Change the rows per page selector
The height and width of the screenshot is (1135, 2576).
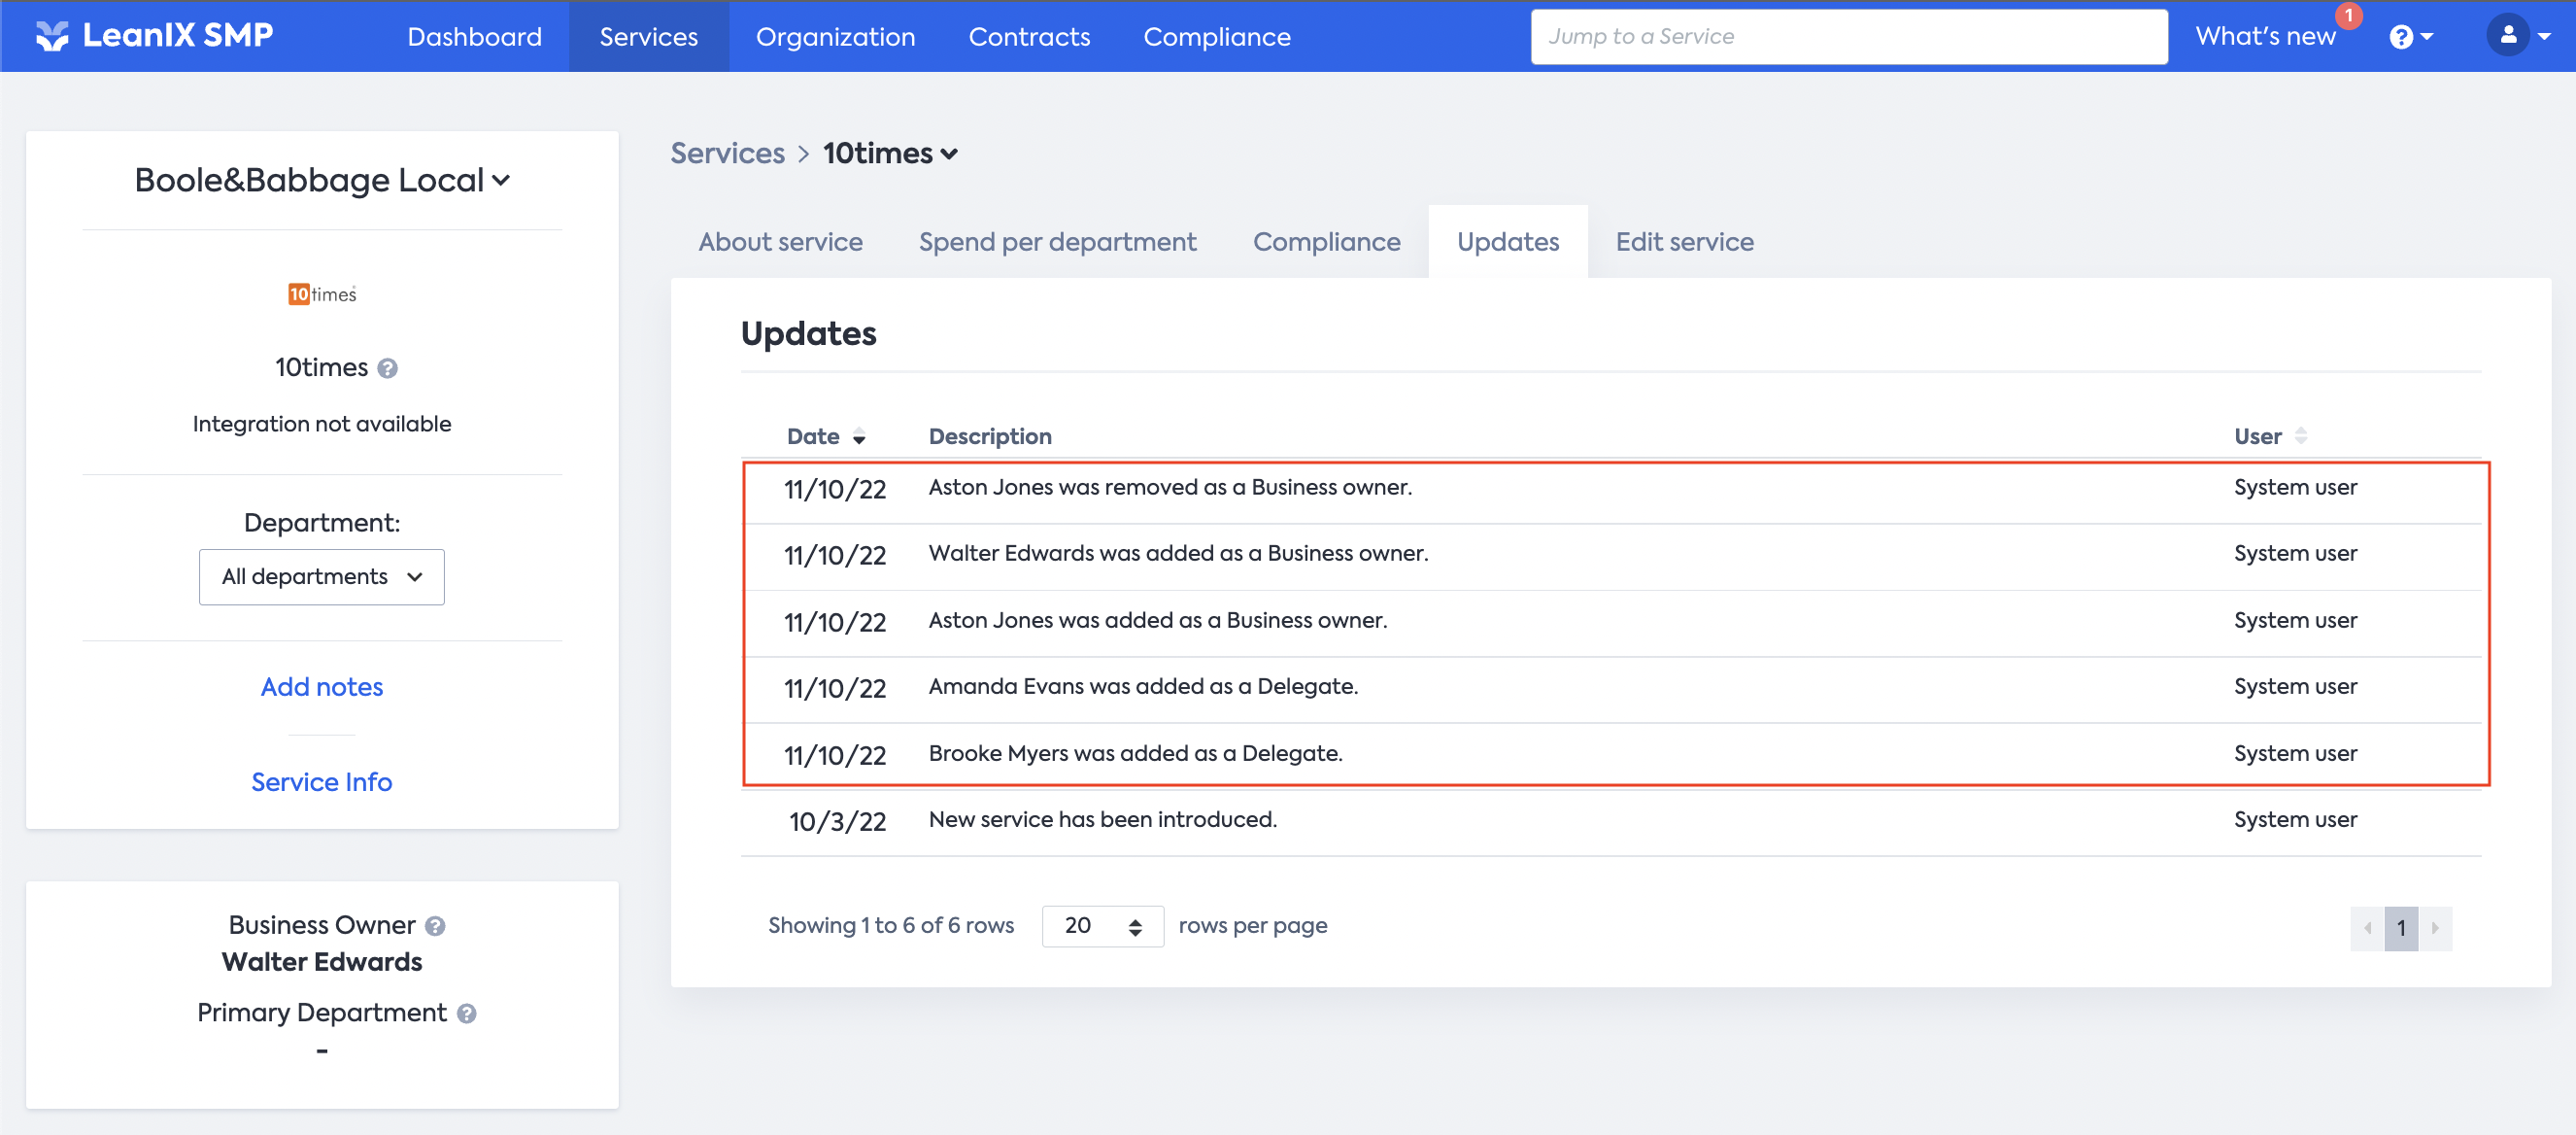click(x=1102, y=926)
